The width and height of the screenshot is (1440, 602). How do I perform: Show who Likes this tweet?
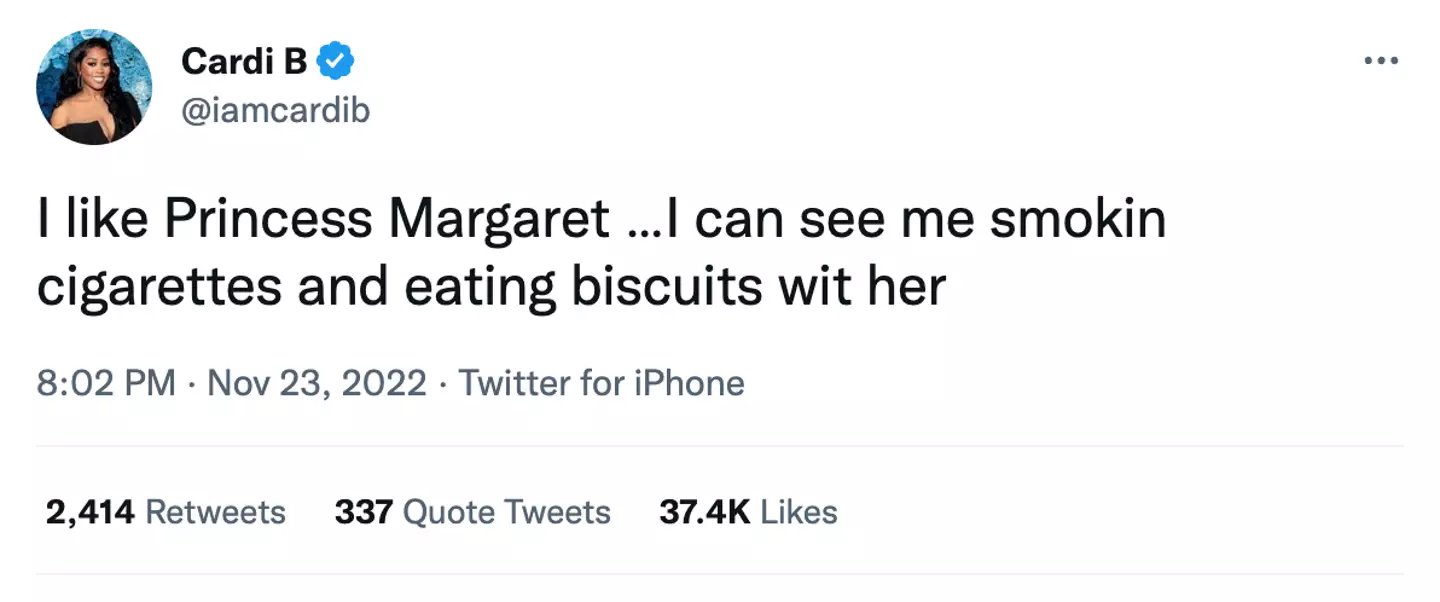(x=748, y=512)
